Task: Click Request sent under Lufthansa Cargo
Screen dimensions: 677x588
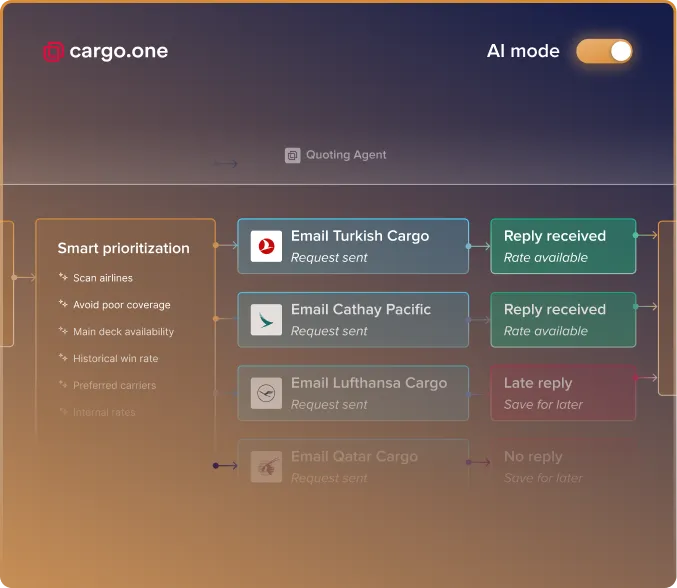Action: point(329,405)
